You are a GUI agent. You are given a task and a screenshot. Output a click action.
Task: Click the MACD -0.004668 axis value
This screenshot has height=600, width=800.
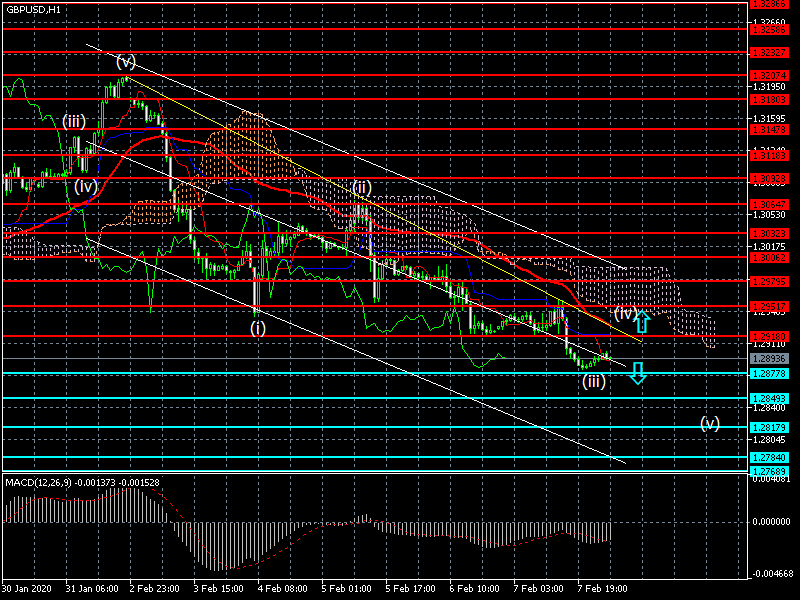coord(771,573)
